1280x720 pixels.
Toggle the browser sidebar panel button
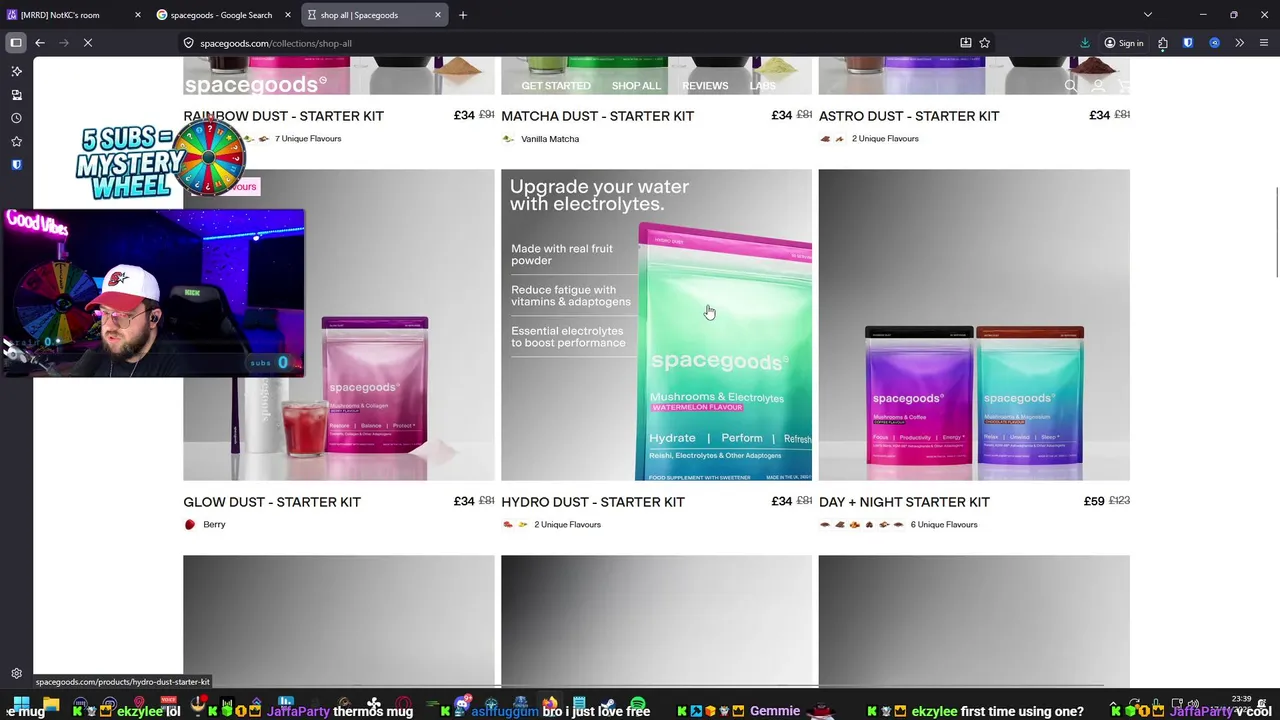pyautogui.click(x=16, y=43)
